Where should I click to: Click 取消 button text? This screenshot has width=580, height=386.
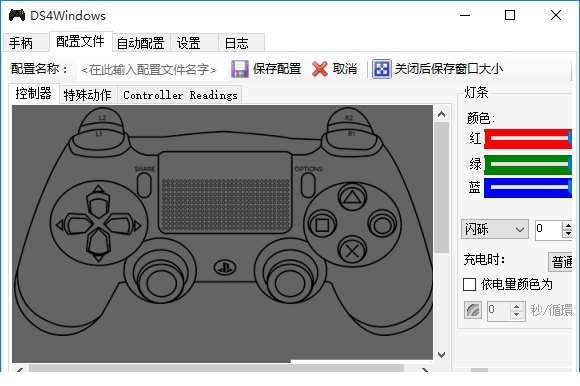pos(345,69)
